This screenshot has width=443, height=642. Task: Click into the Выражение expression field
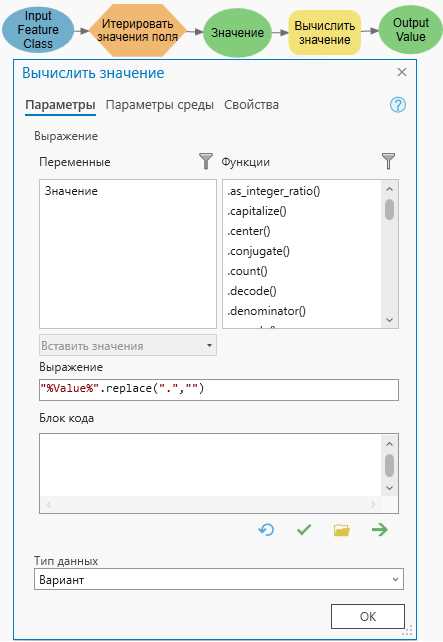(x=219, y=389)
